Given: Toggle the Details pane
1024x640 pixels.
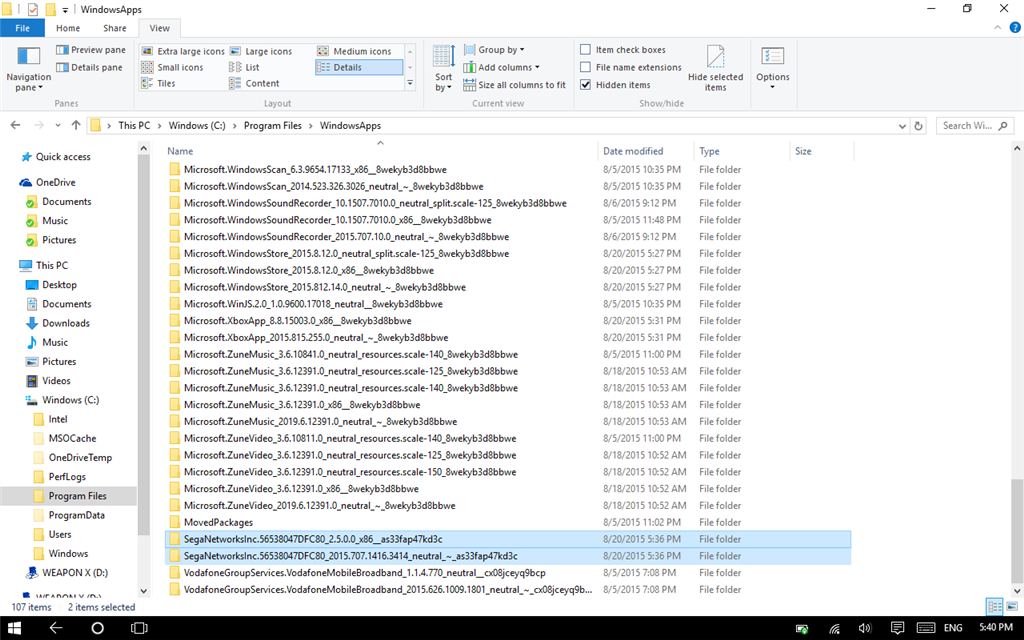Looking at the screenshot, I should point(89,67).
